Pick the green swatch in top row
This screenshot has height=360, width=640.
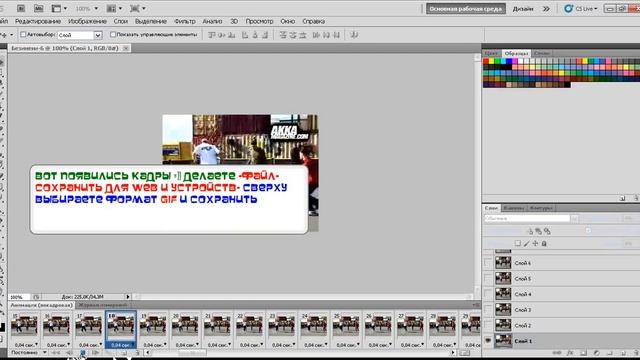click(497, 61)
